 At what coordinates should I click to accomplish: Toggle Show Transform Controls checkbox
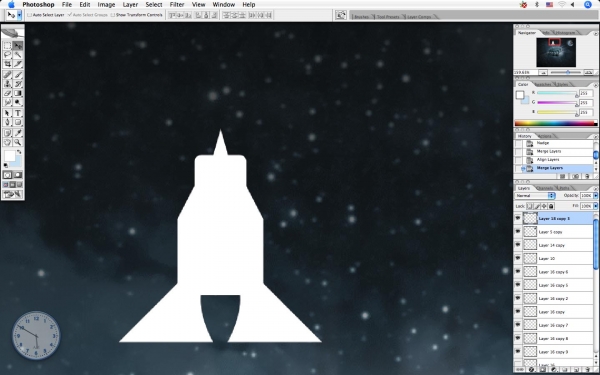[x=112, y=15]
